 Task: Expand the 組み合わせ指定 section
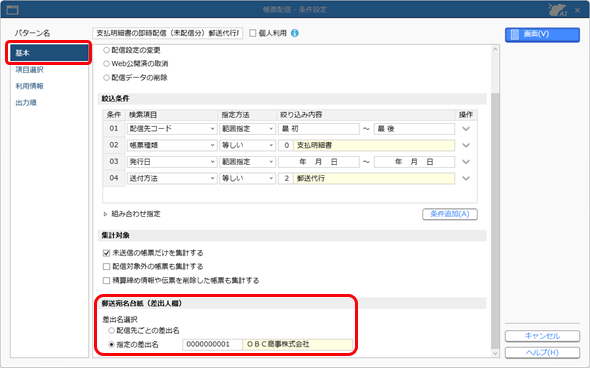[x=105, y=214]
